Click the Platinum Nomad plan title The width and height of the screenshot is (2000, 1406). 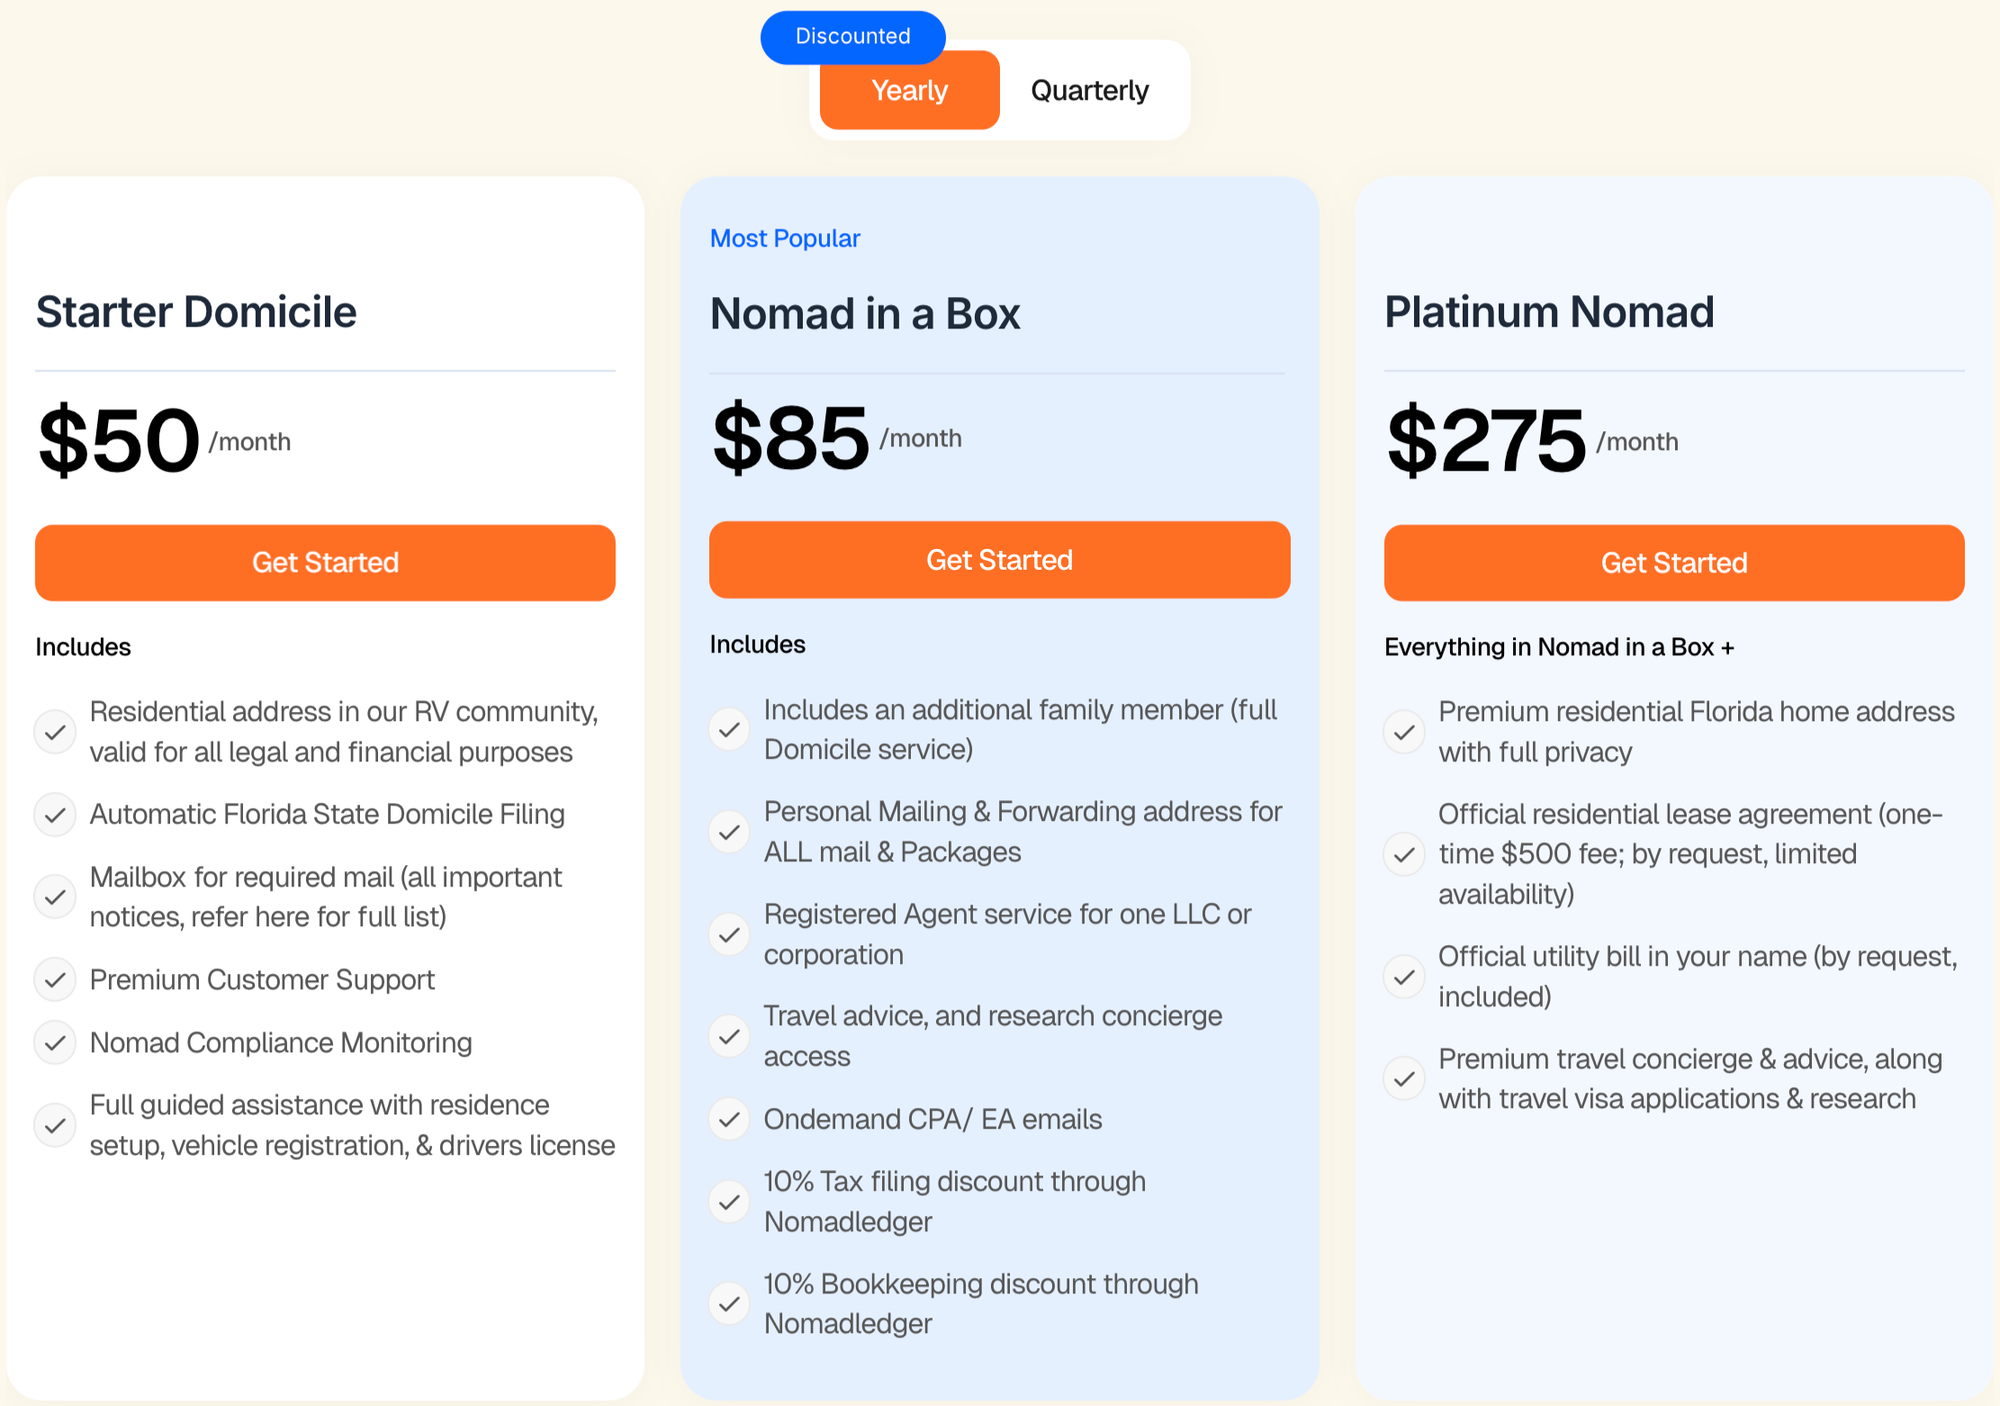(x=1549, y=312)
